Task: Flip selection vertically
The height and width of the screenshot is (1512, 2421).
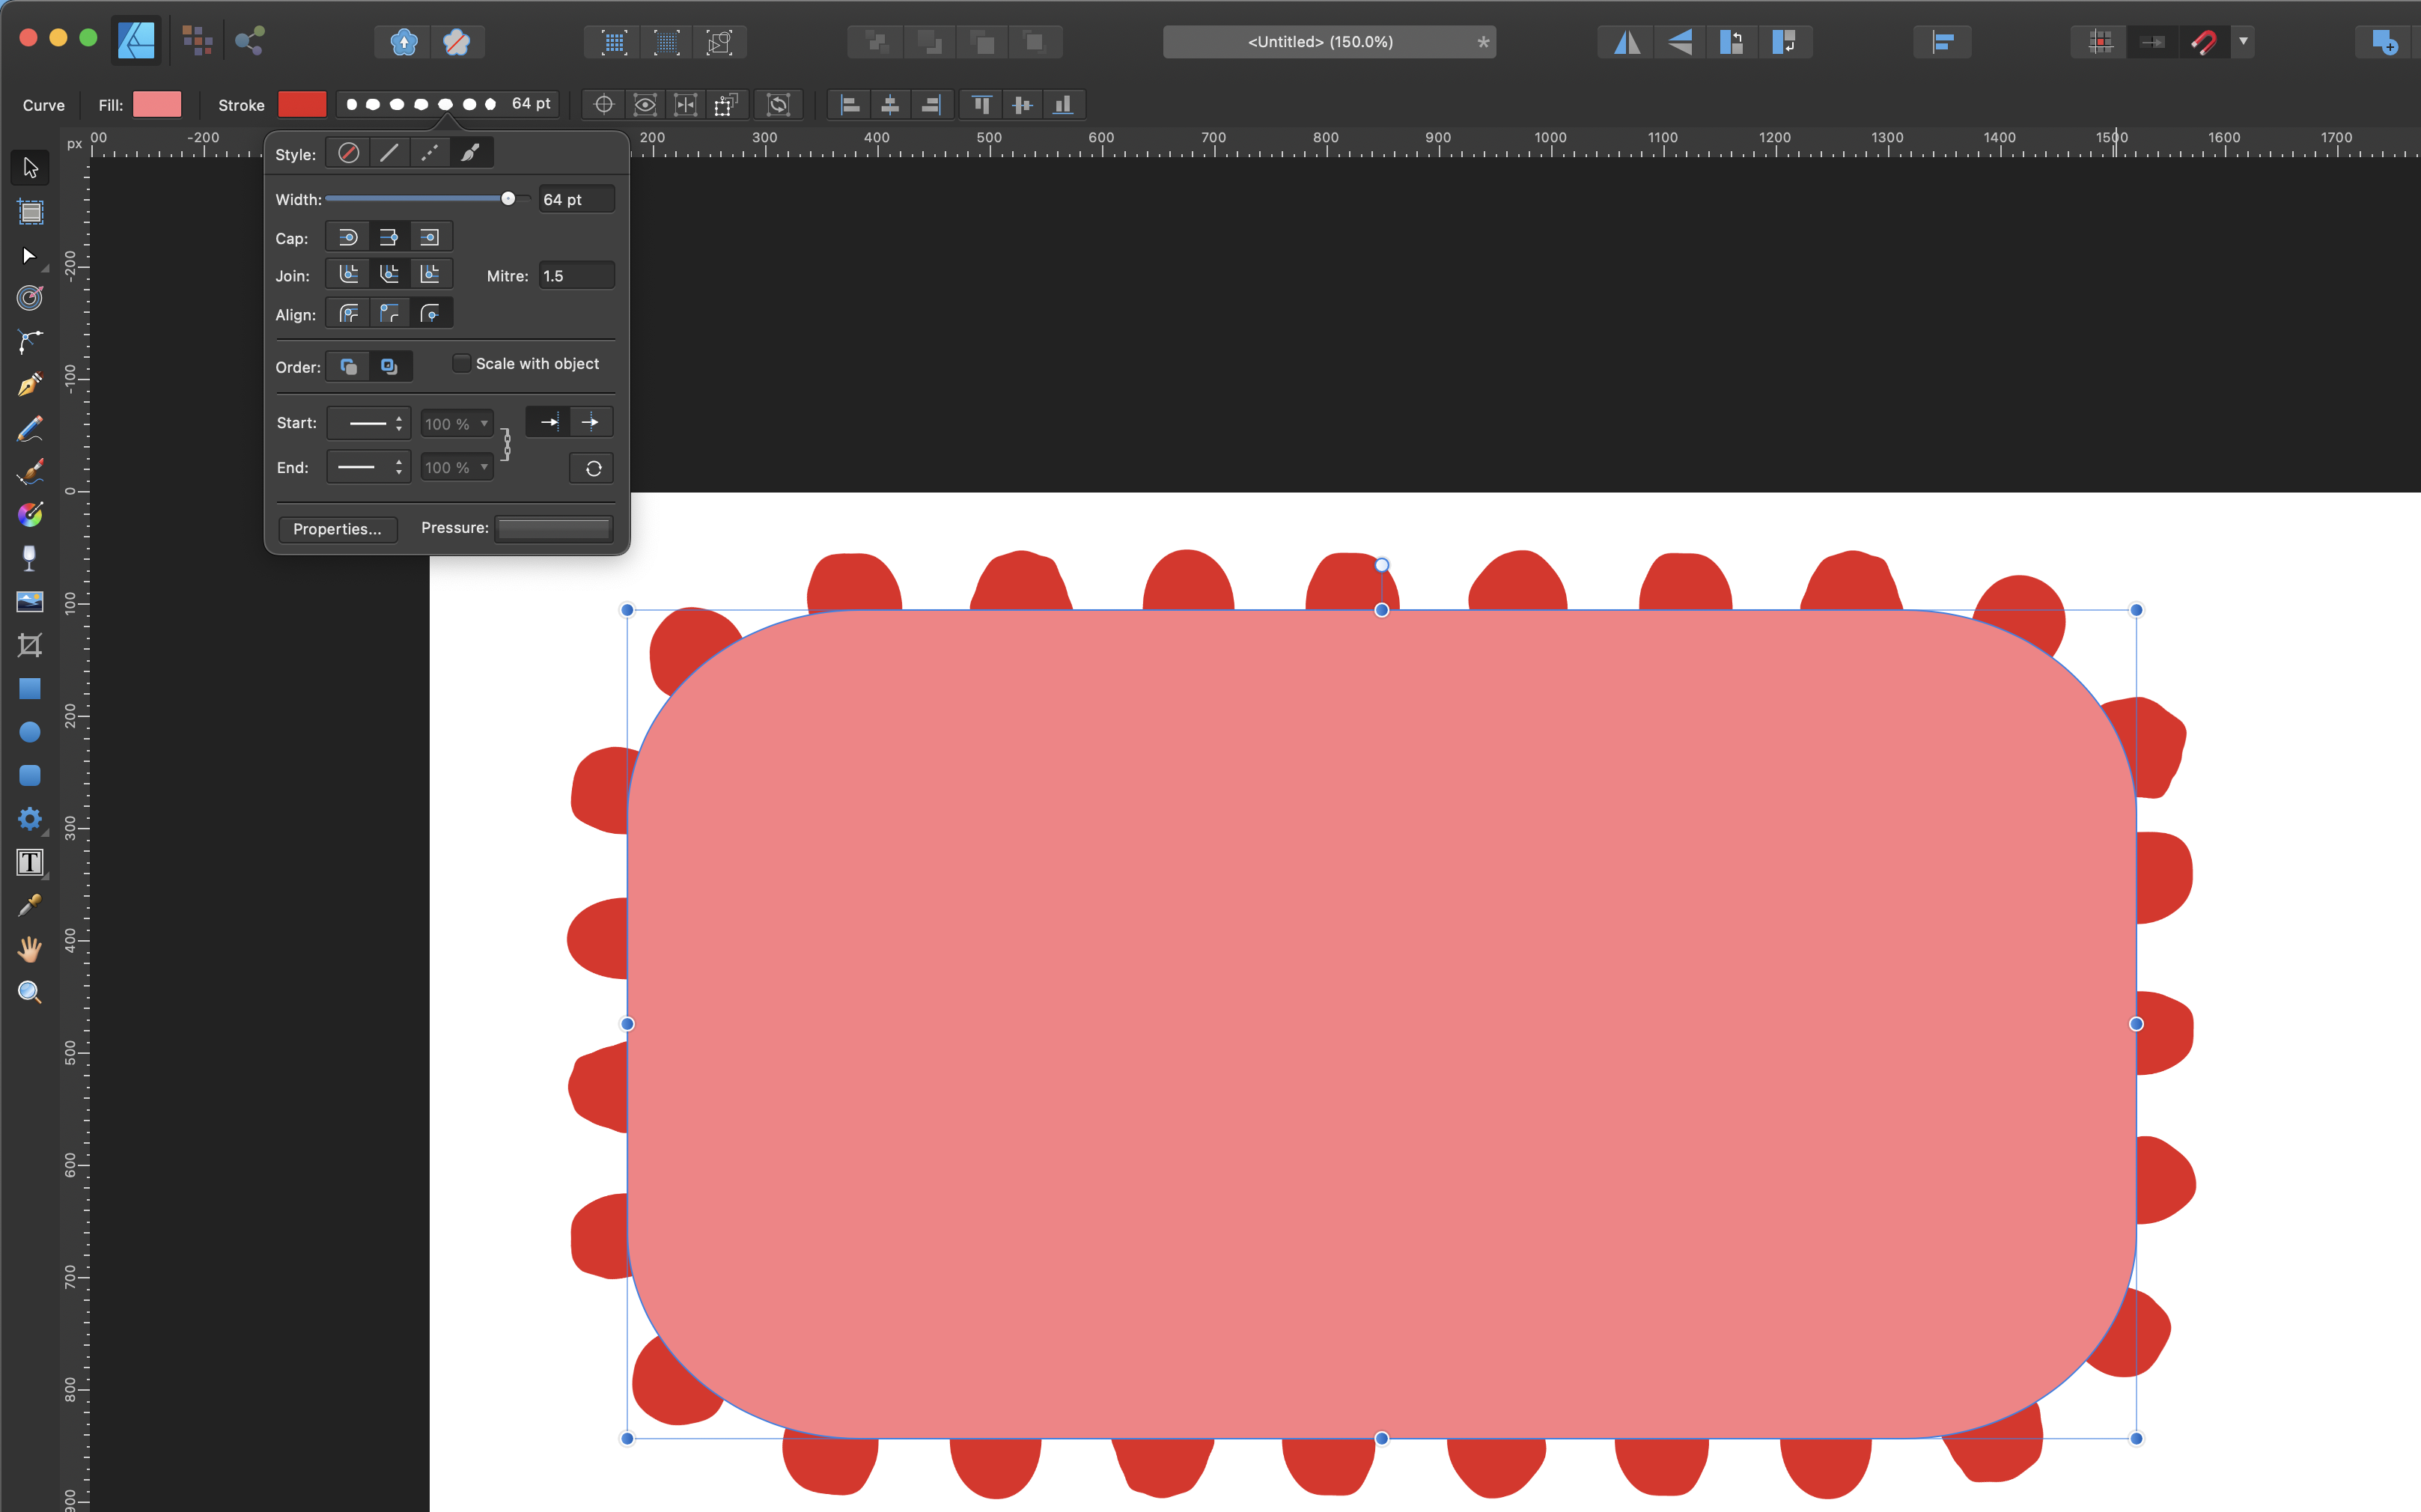Action: [1680, 42]
